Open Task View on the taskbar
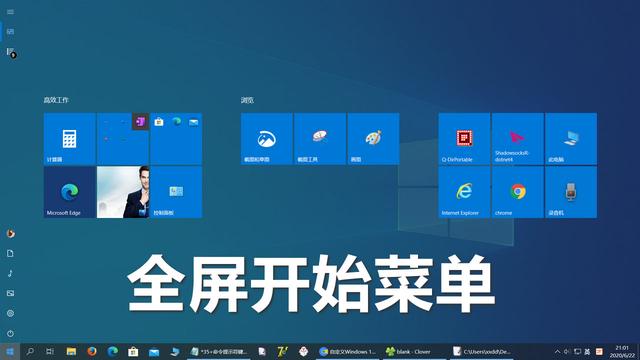 tap(50, 351)
